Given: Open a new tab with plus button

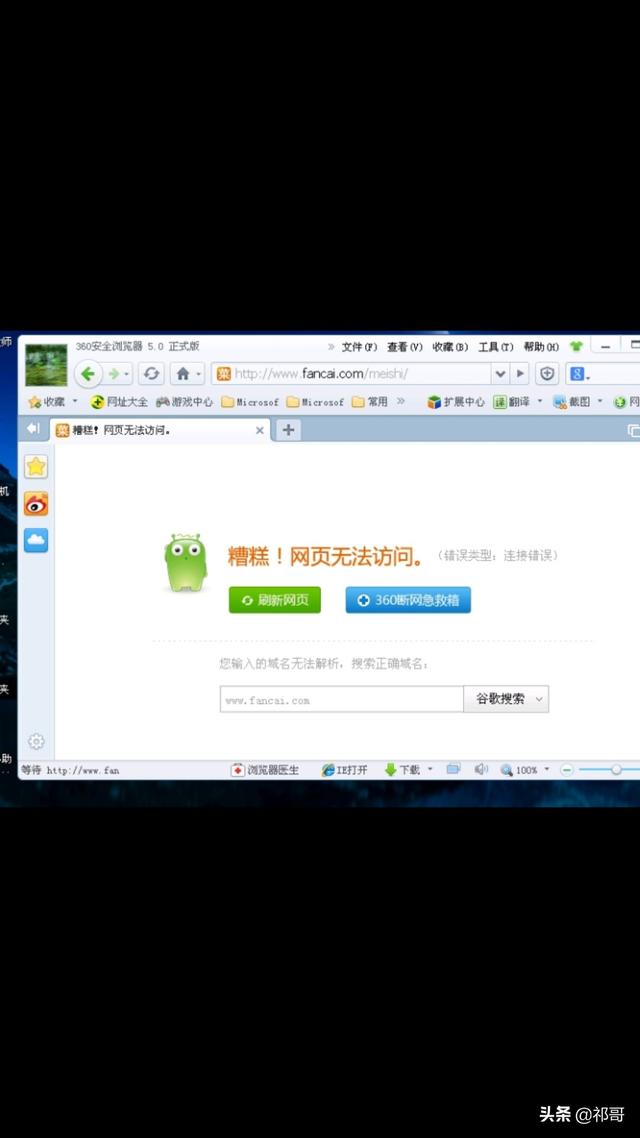Looking at the screenshot, I should [x=288, y=430].
